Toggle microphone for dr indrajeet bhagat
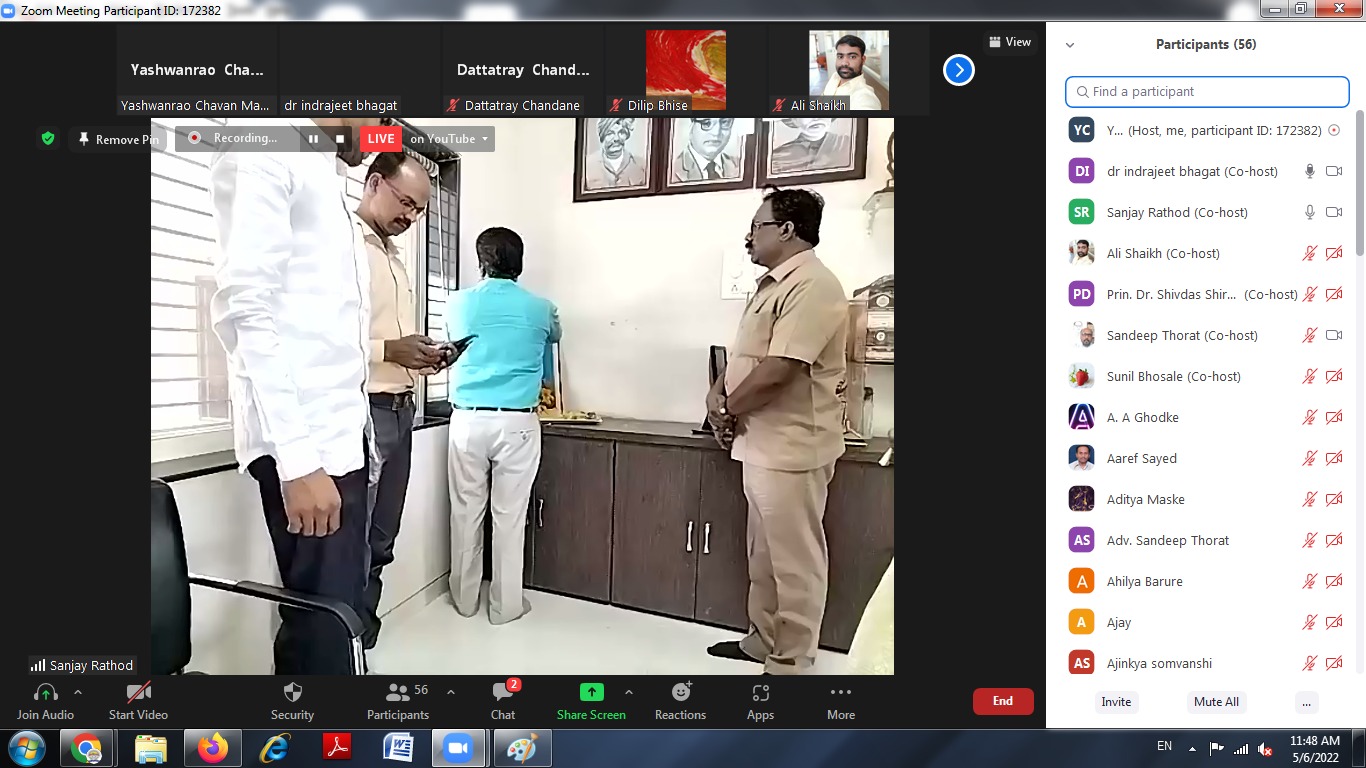1366x768 pixels. (1310, 171)
